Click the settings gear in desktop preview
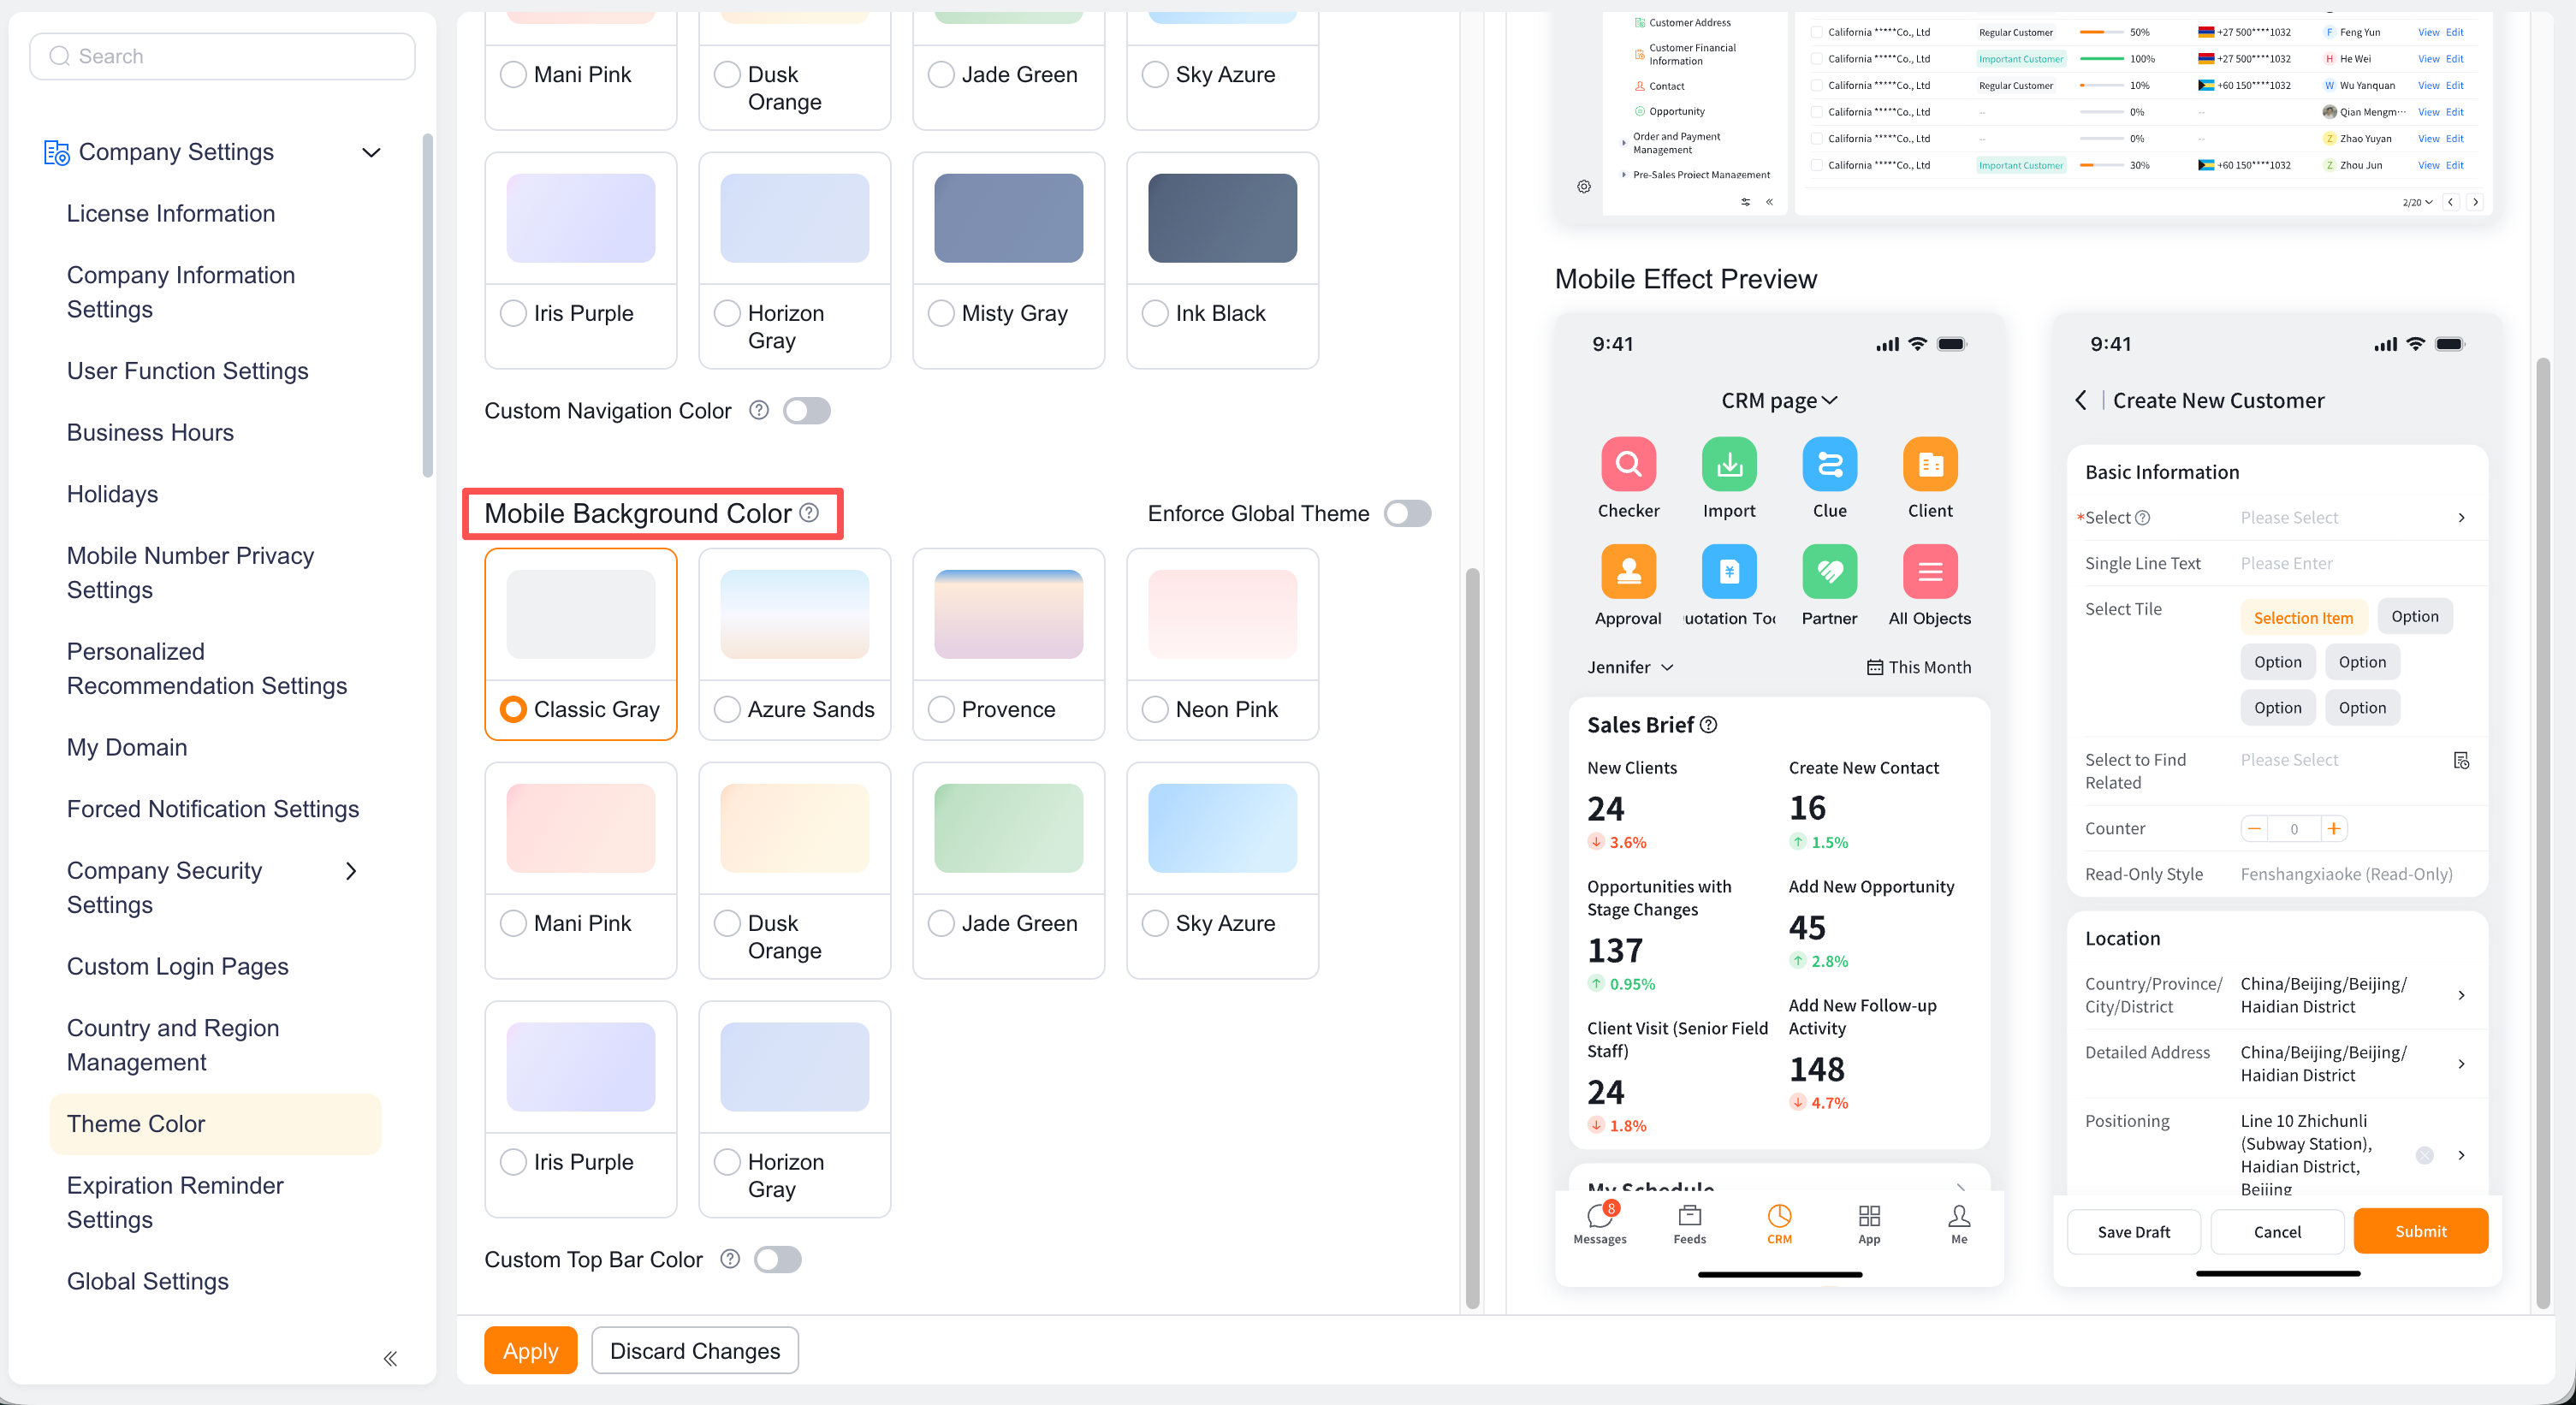Screen dimensions: 2576x1405 (x=1584, y=186)
